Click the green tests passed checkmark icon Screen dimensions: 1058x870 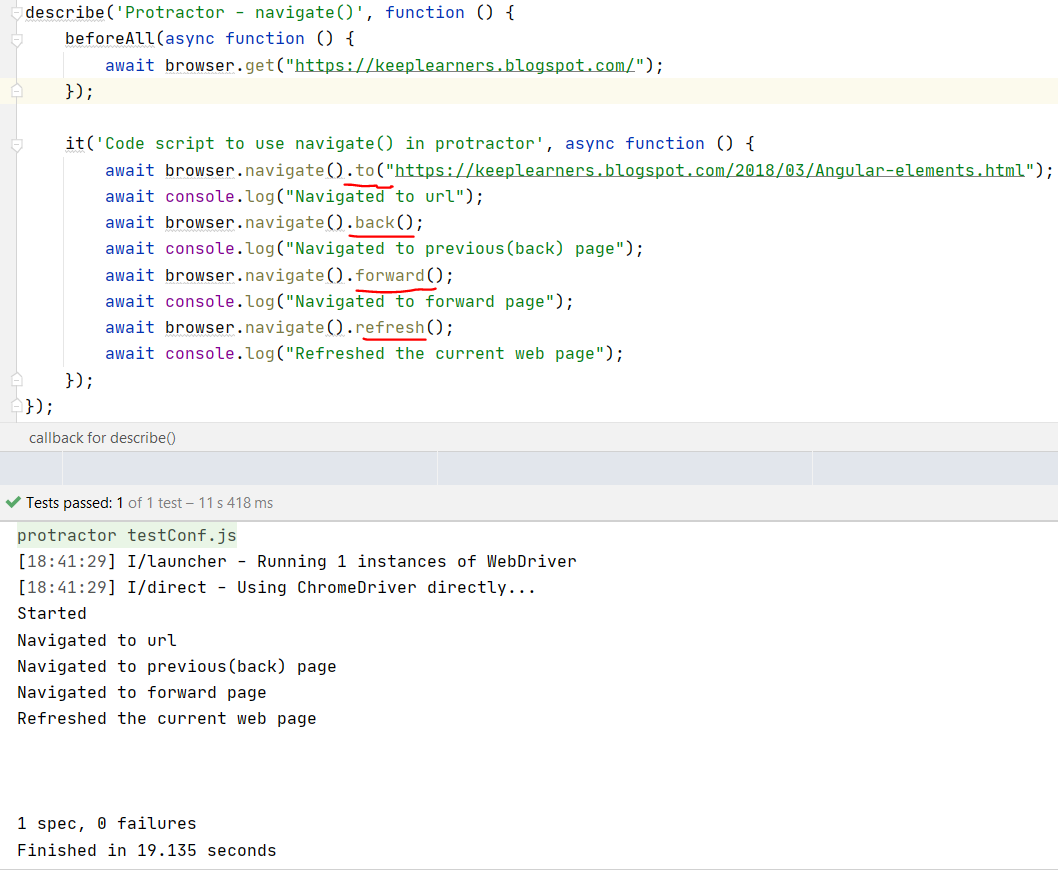pos(13,502)
